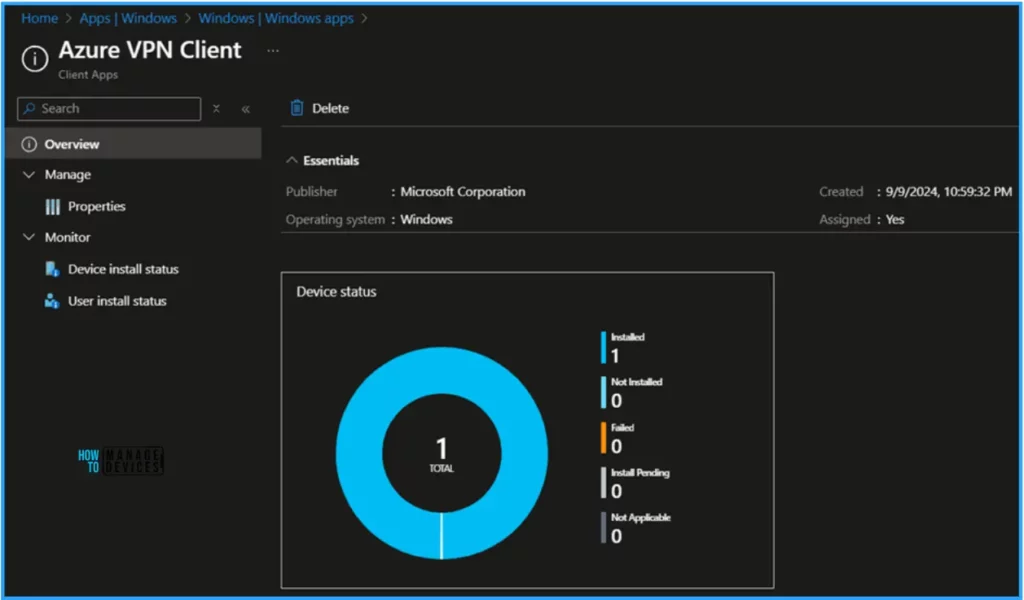Screen dimensions: 1024x600
Task: Select the Manage menu label
Action: coord(68,175)
